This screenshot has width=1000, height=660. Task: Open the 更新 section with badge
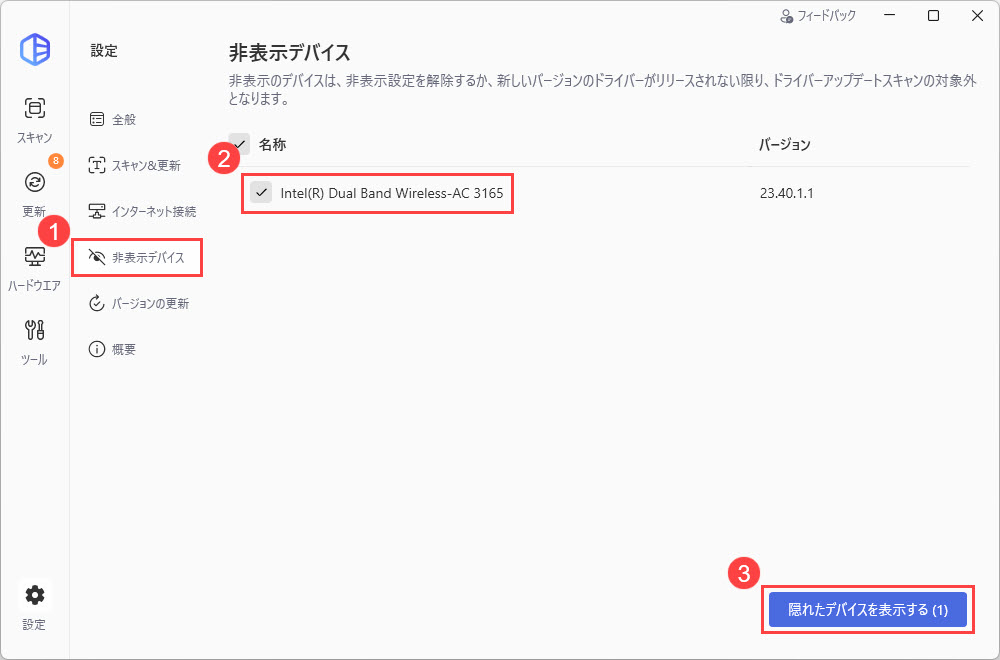pos(34,193)
